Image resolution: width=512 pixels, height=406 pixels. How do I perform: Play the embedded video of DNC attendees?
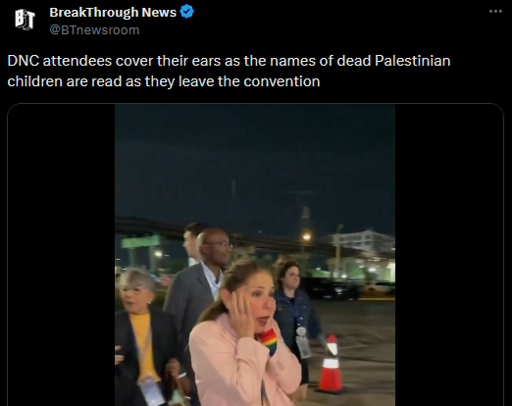click(255, 255)
